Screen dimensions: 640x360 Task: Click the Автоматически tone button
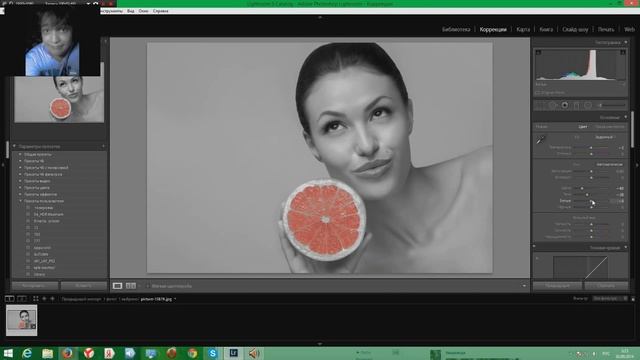pyautogui.click(x=609, y=164)
